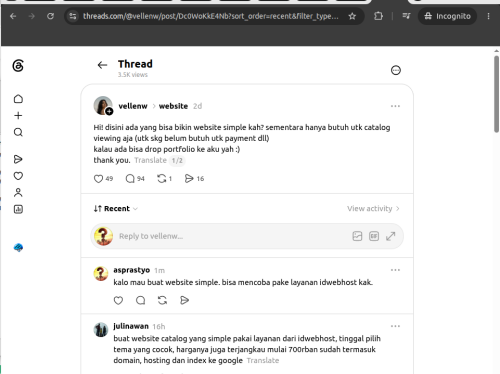Click asprastyo's avatar thumbnail

[101, 274]
